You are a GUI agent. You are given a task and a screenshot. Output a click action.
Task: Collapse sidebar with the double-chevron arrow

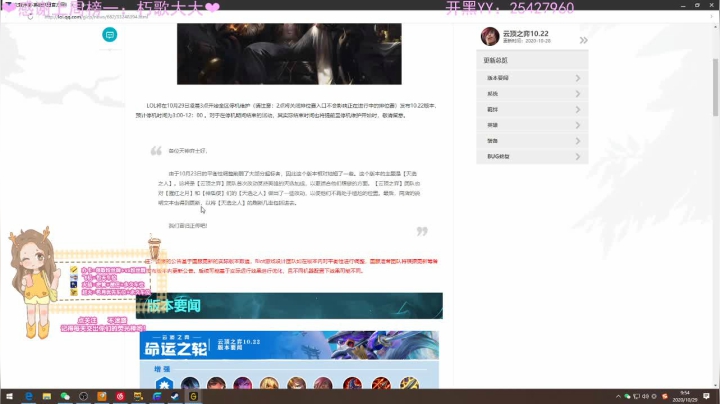click(583, 40)
